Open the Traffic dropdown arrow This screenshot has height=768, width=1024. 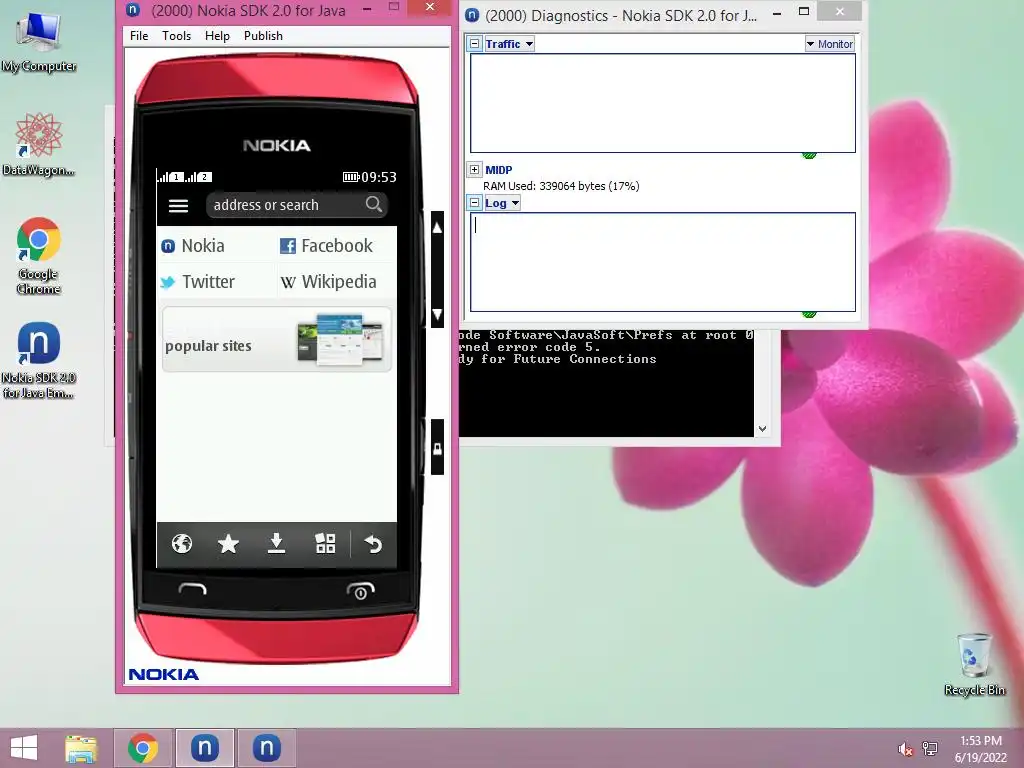530,44
